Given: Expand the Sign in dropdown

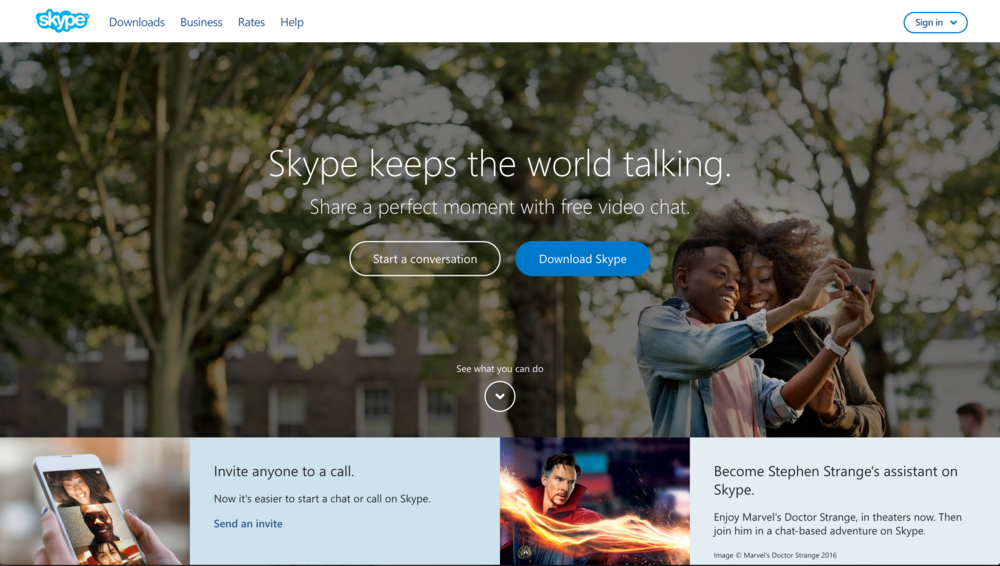Looking at the screenshot, I should pyautogui.click(x=935, y=22).
